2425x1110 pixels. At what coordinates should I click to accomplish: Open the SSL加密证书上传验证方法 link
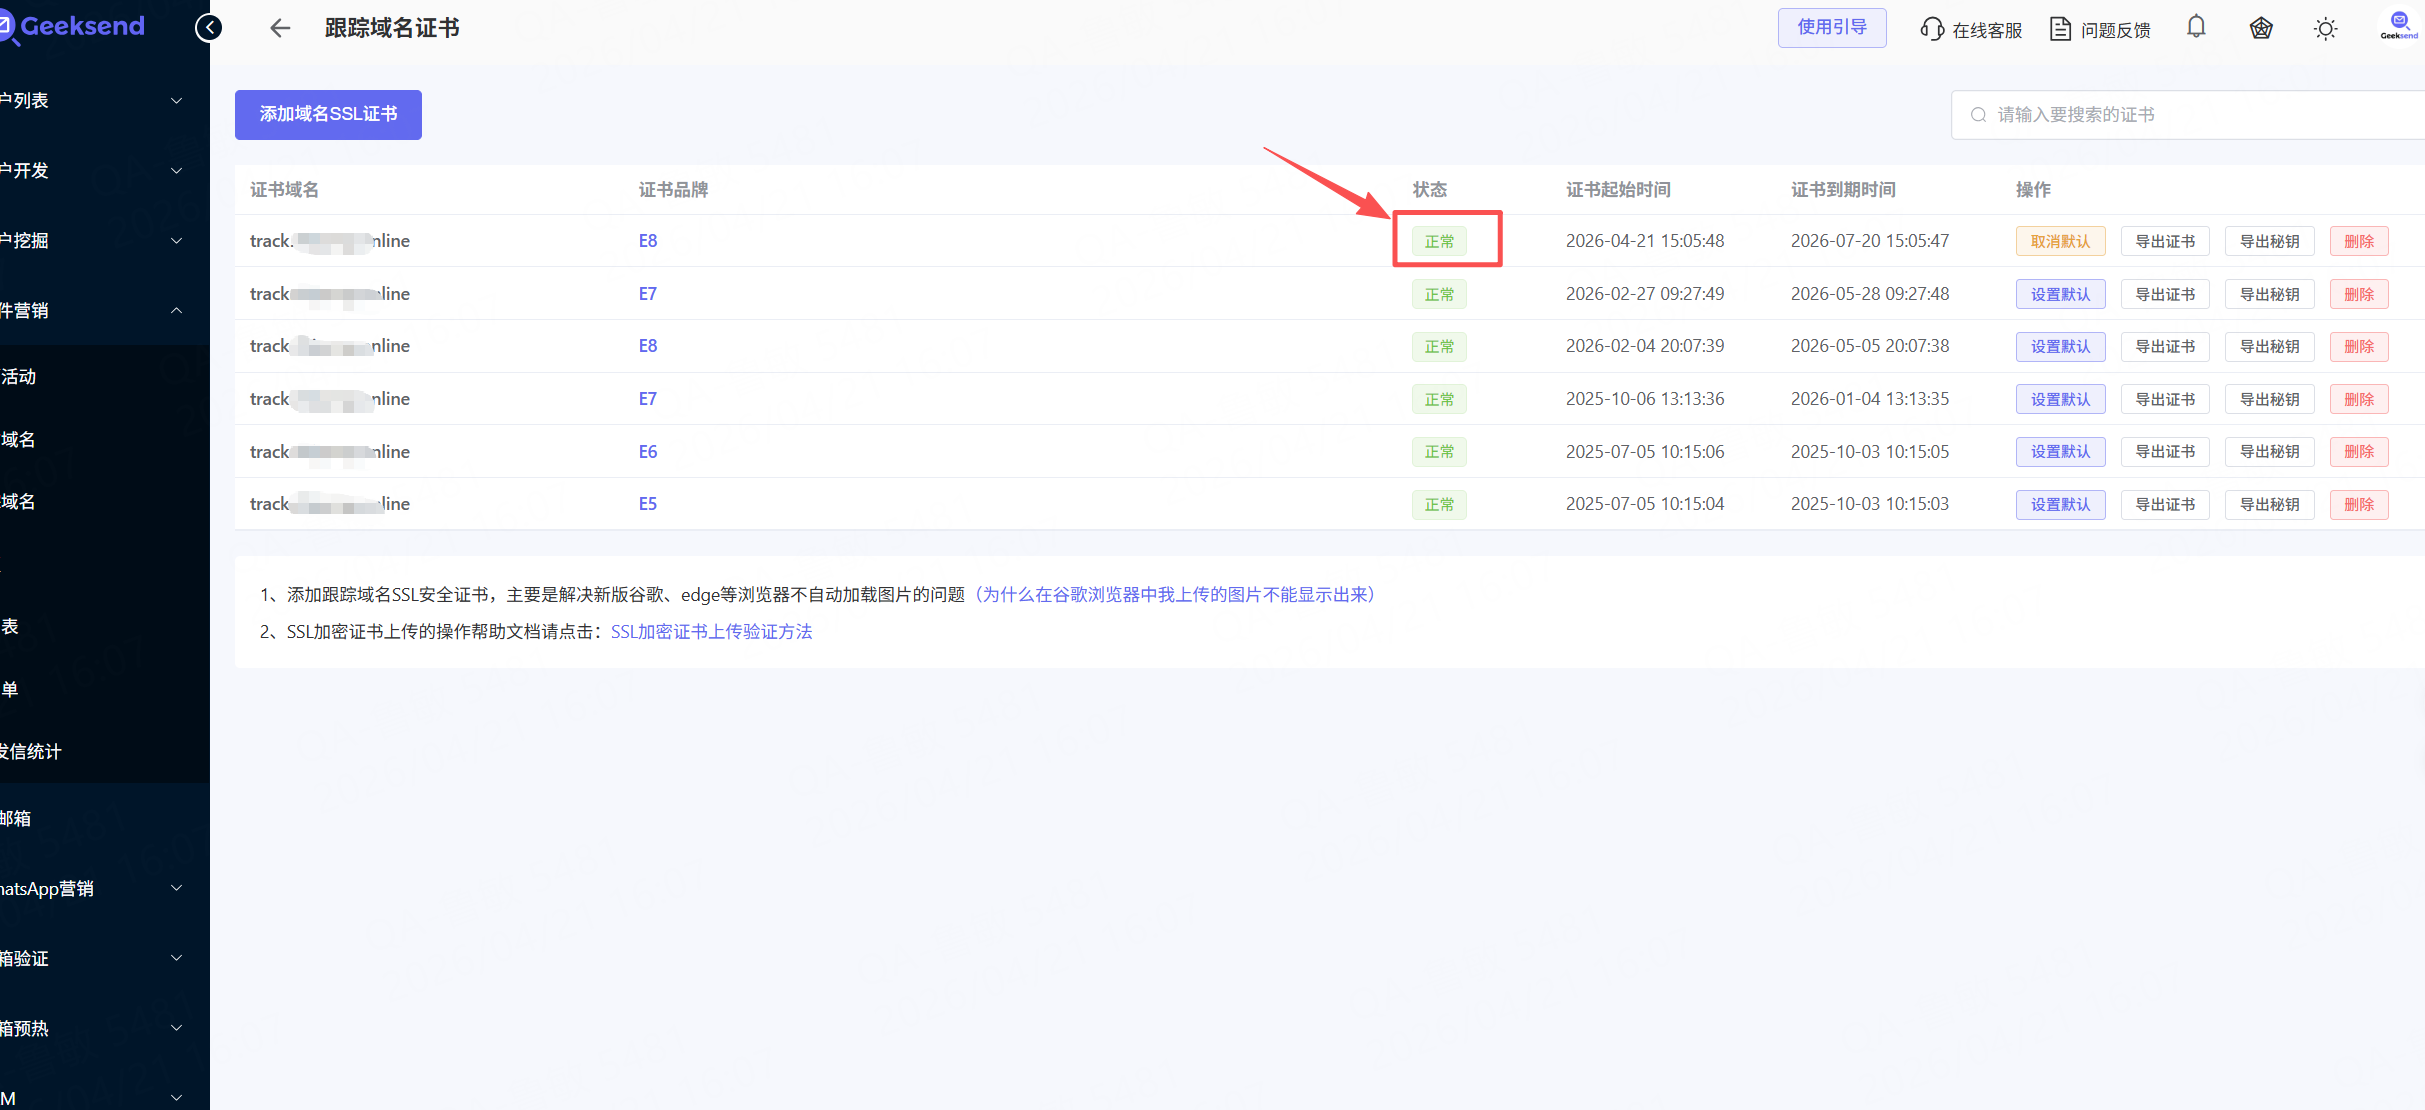pos(711,631)
